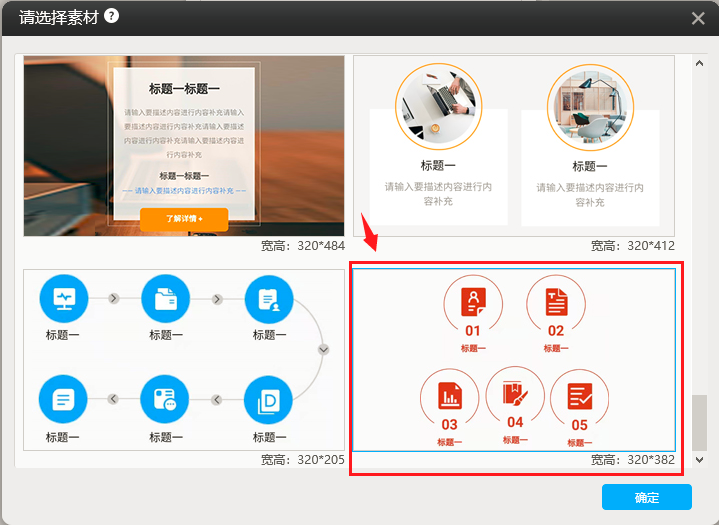The height and width of the screenshot is (525, 719).
Task: Select the red 05 checklist icon
Action: [579, 396]
